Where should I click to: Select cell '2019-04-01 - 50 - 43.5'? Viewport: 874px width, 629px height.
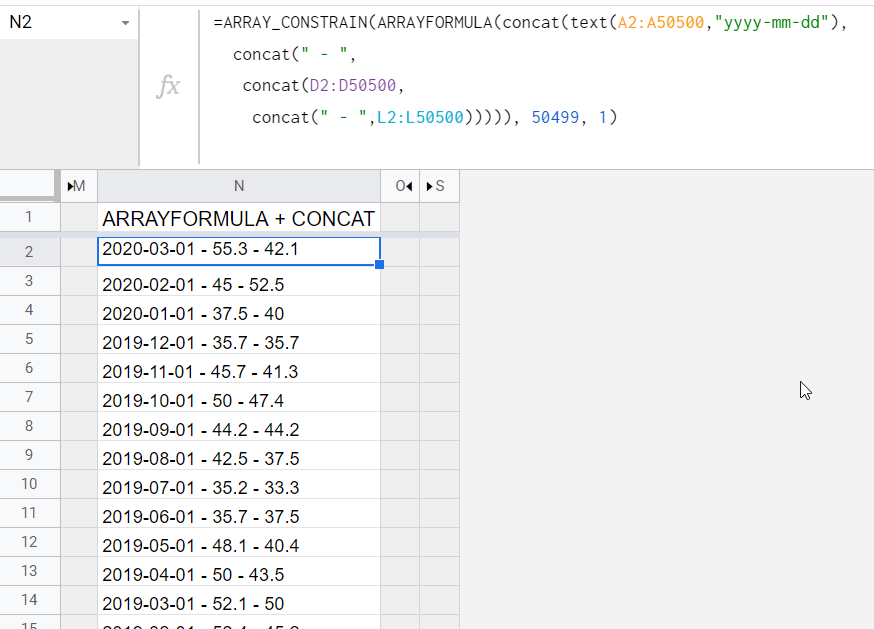239,572
